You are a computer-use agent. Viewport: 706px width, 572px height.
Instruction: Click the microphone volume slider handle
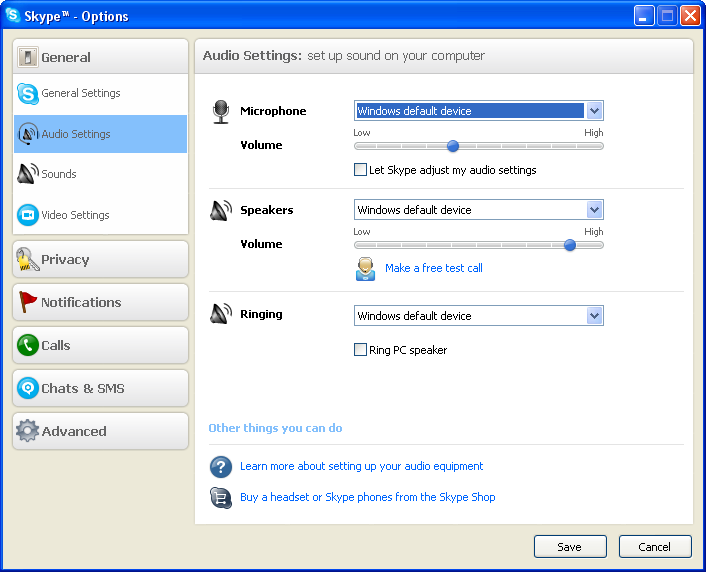coord(453,146)
